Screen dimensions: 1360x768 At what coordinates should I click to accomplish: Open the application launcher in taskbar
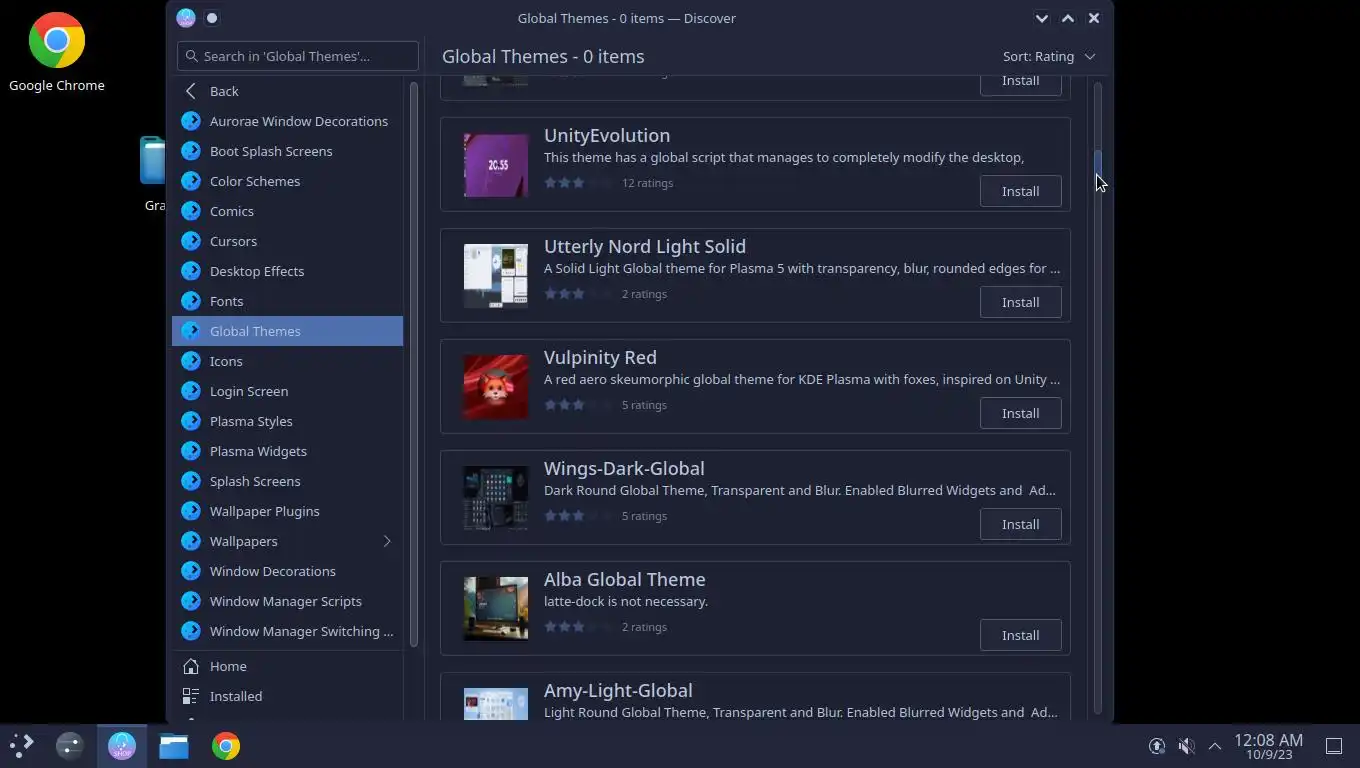[22, 745]
